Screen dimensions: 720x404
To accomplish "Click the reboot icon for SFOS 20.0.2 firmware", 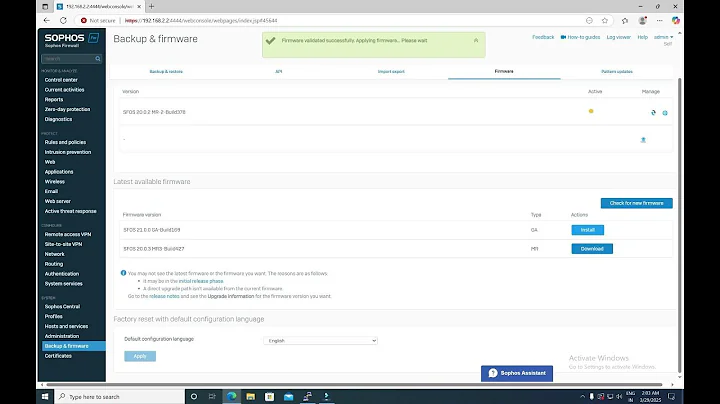I will tap(653, 112).
